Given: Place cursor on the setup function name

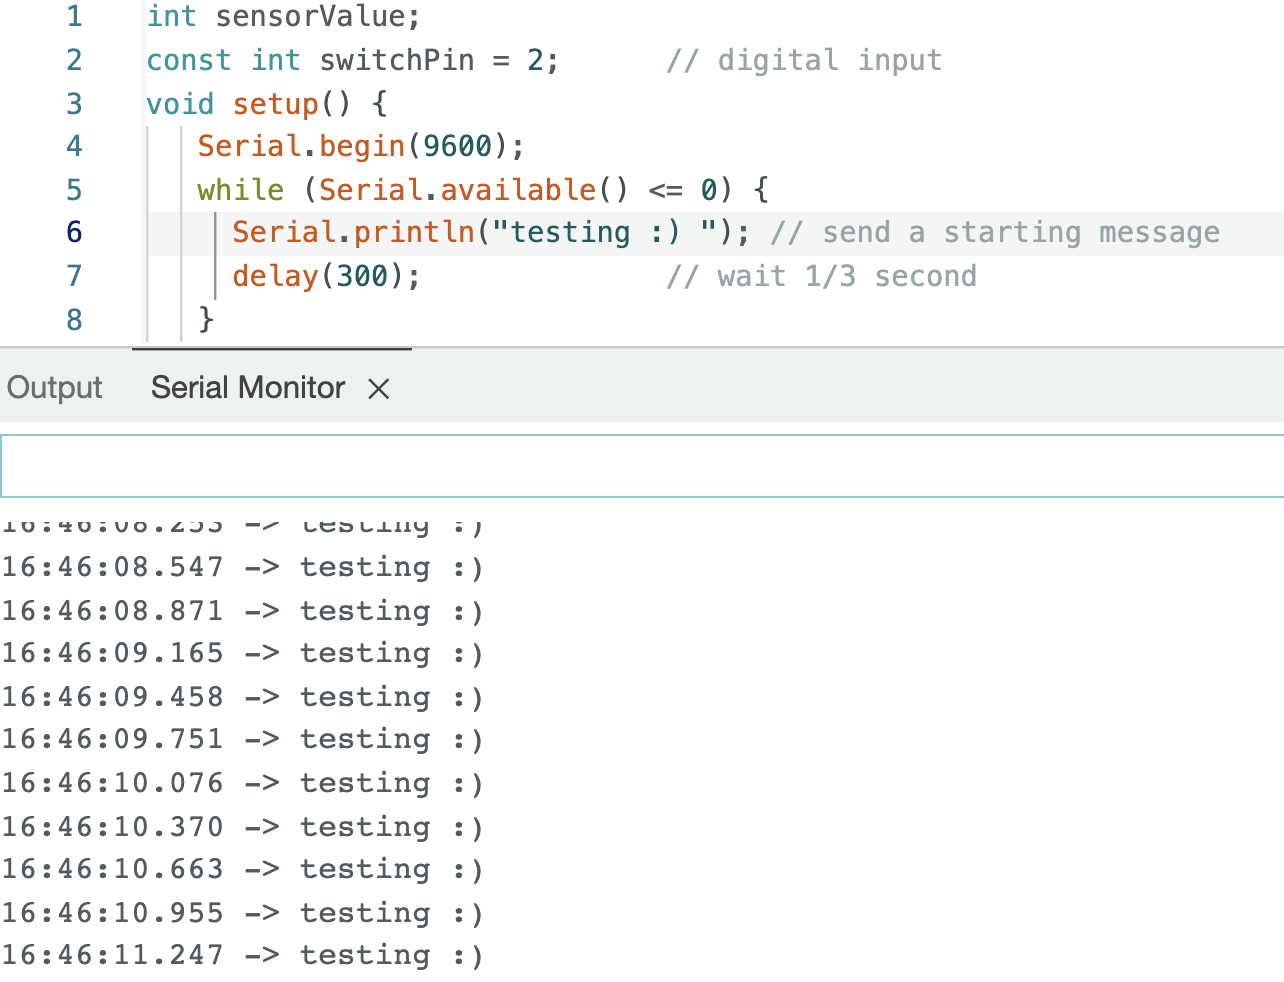Looking at the screenshot, I should tap(275, 104).
